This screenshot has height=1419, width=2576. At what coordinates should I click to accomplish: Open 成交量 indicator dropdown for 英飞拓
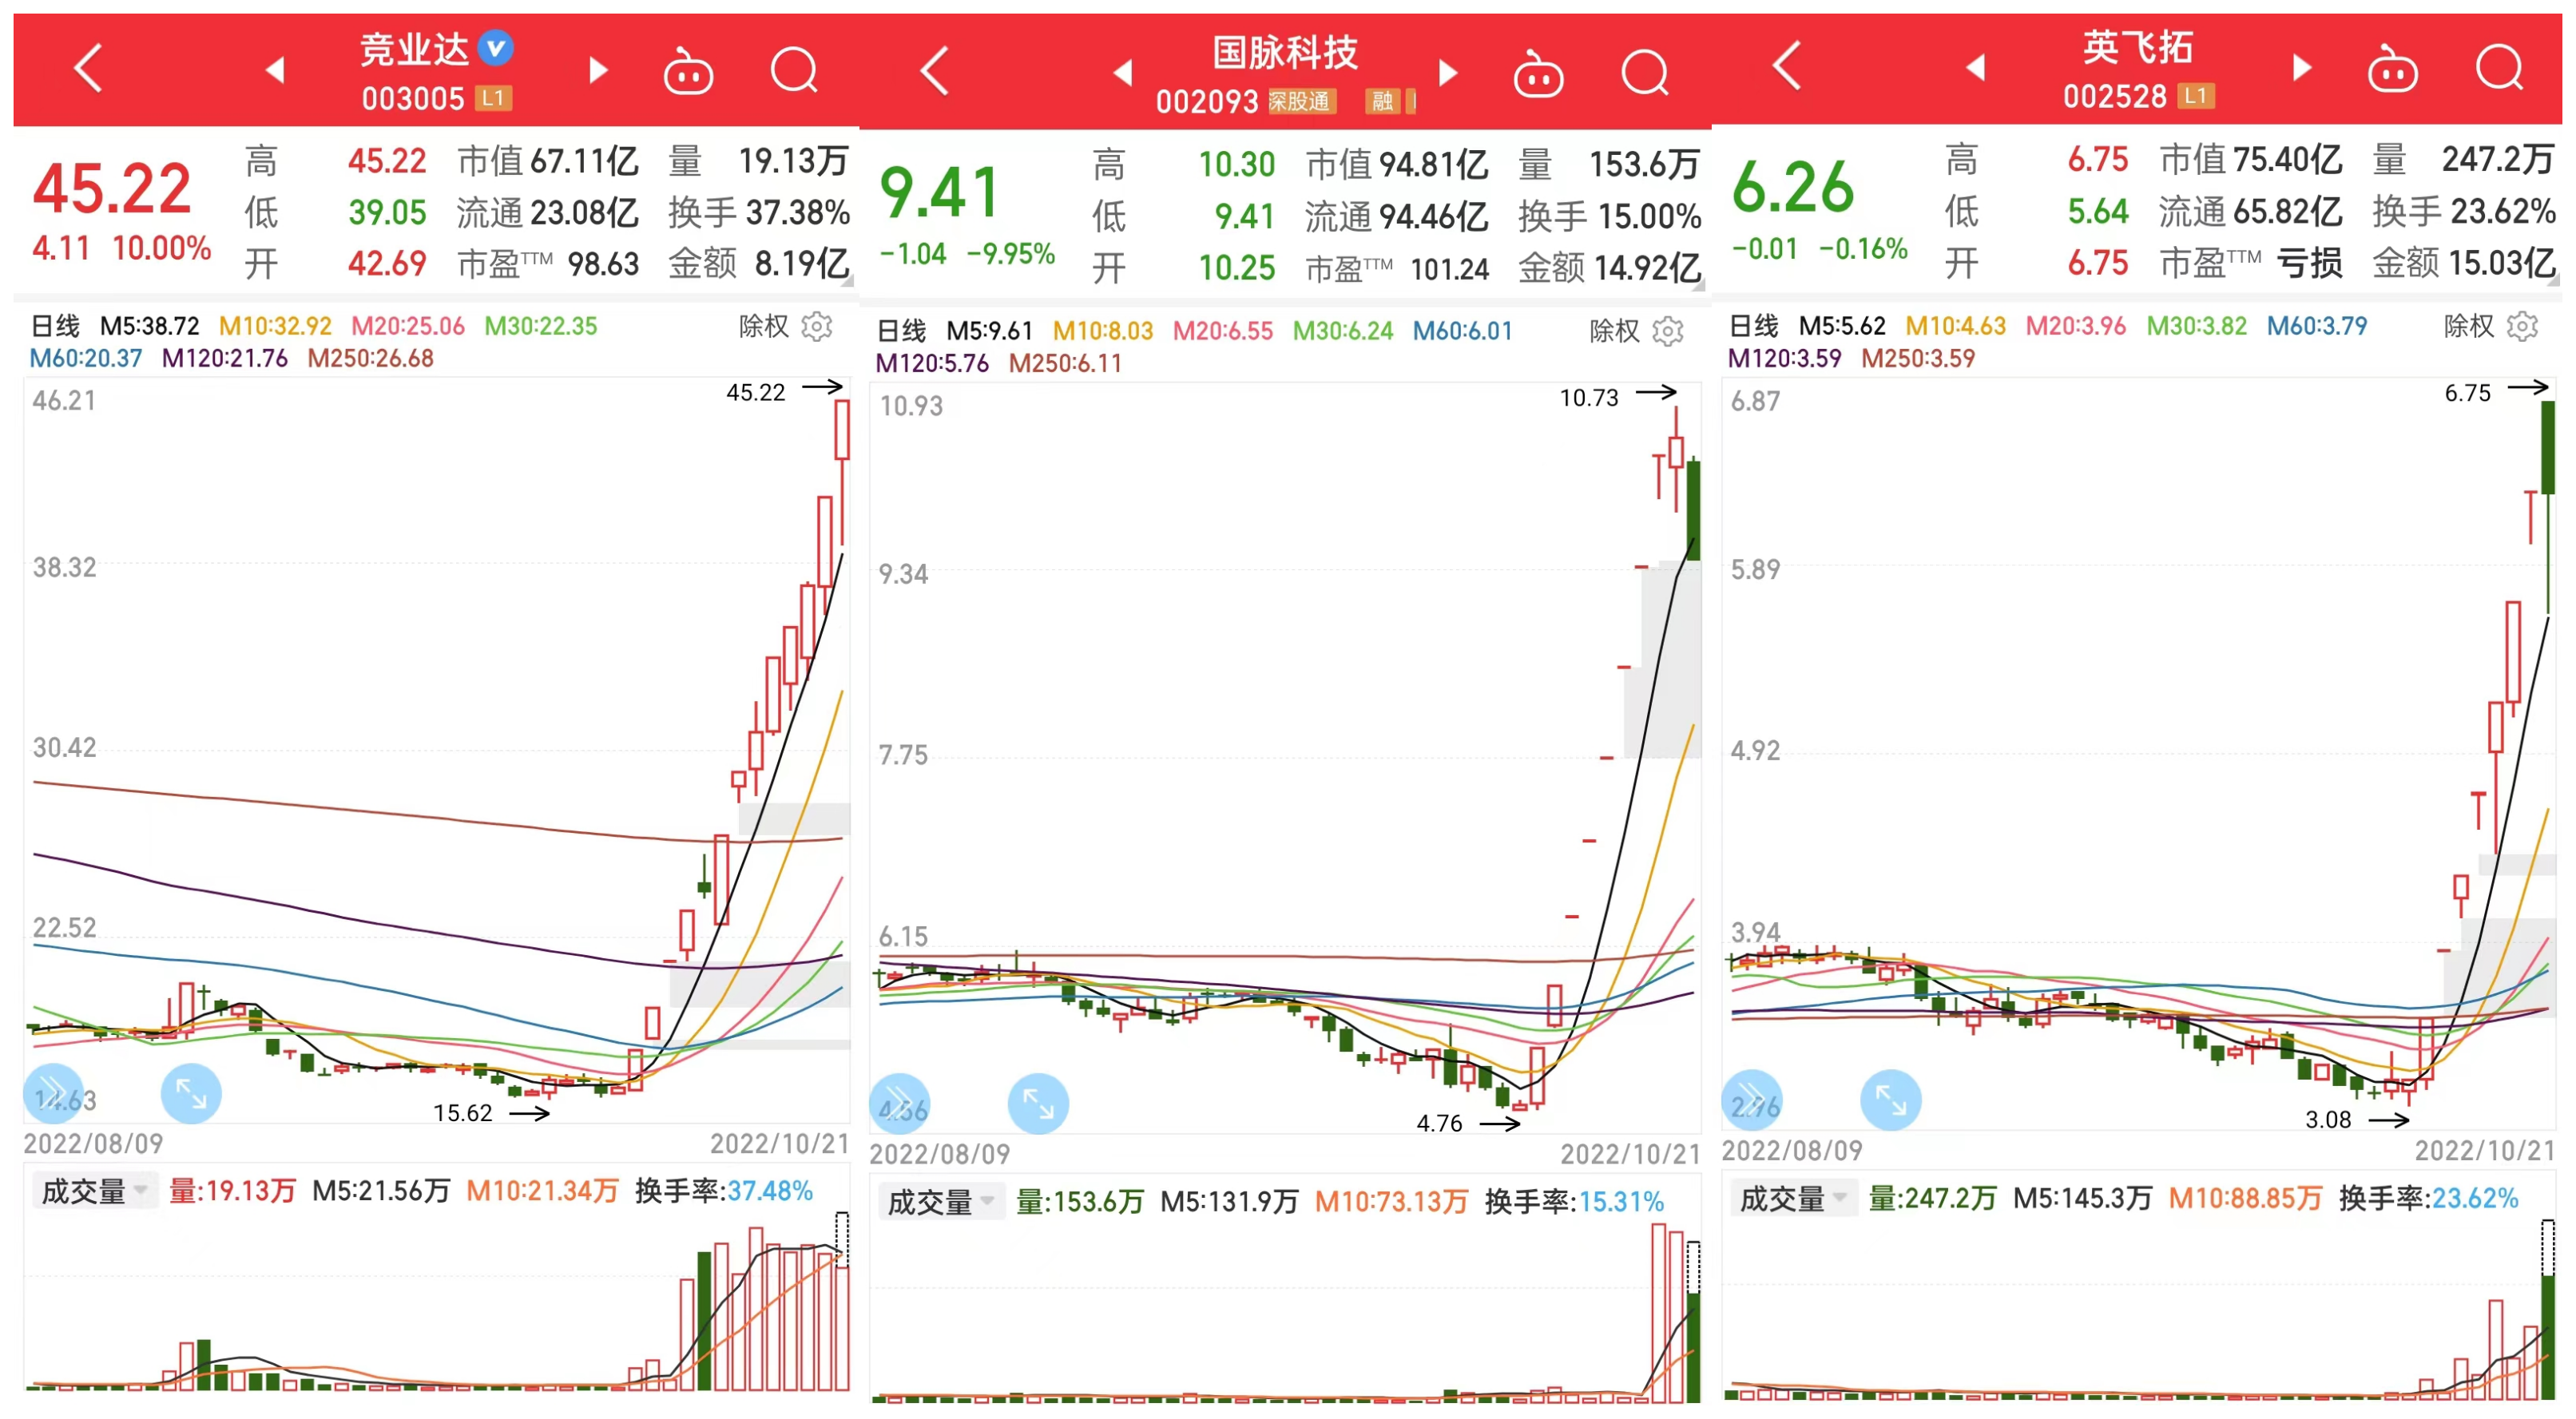(1793, 1197)
